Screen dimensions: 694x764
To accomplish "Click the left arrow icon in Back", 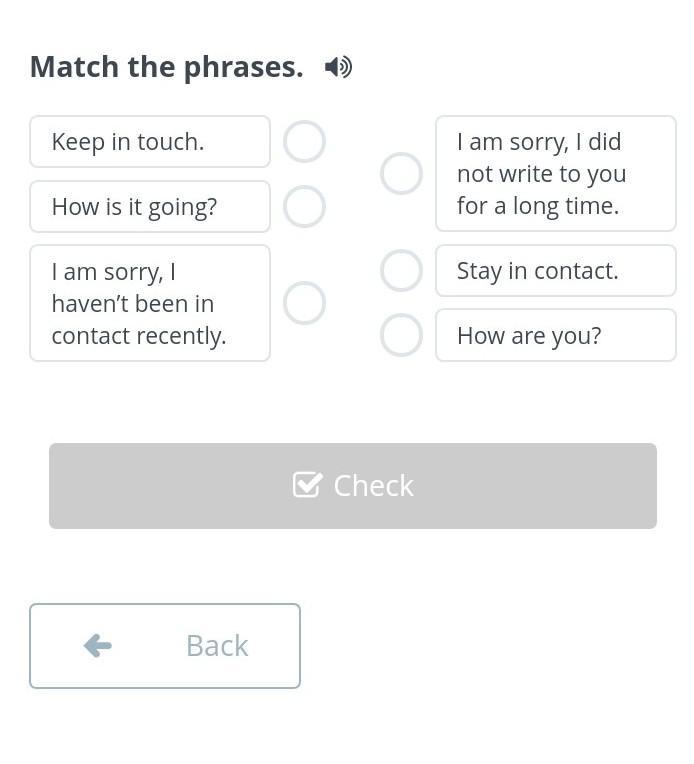I will (97, 645).
